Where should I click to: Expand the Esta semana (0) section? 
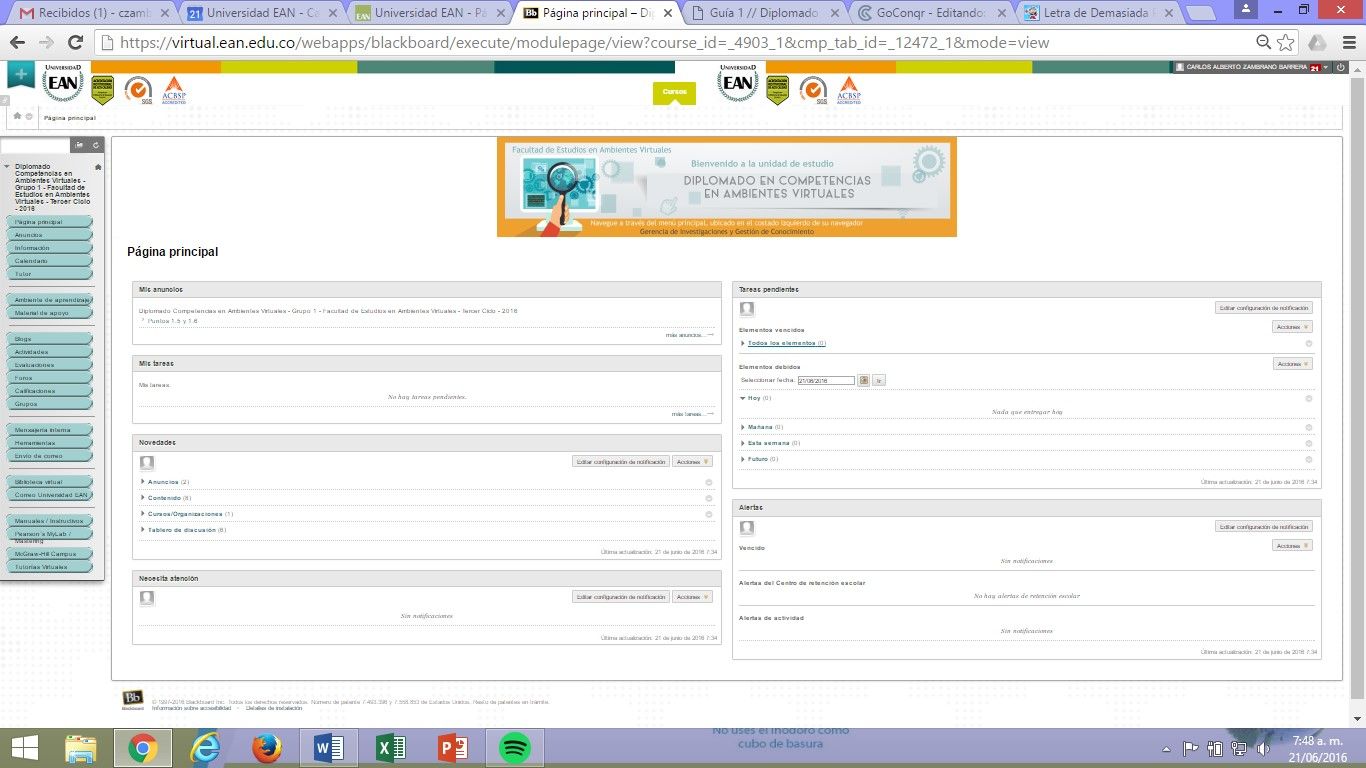(770, 443)
